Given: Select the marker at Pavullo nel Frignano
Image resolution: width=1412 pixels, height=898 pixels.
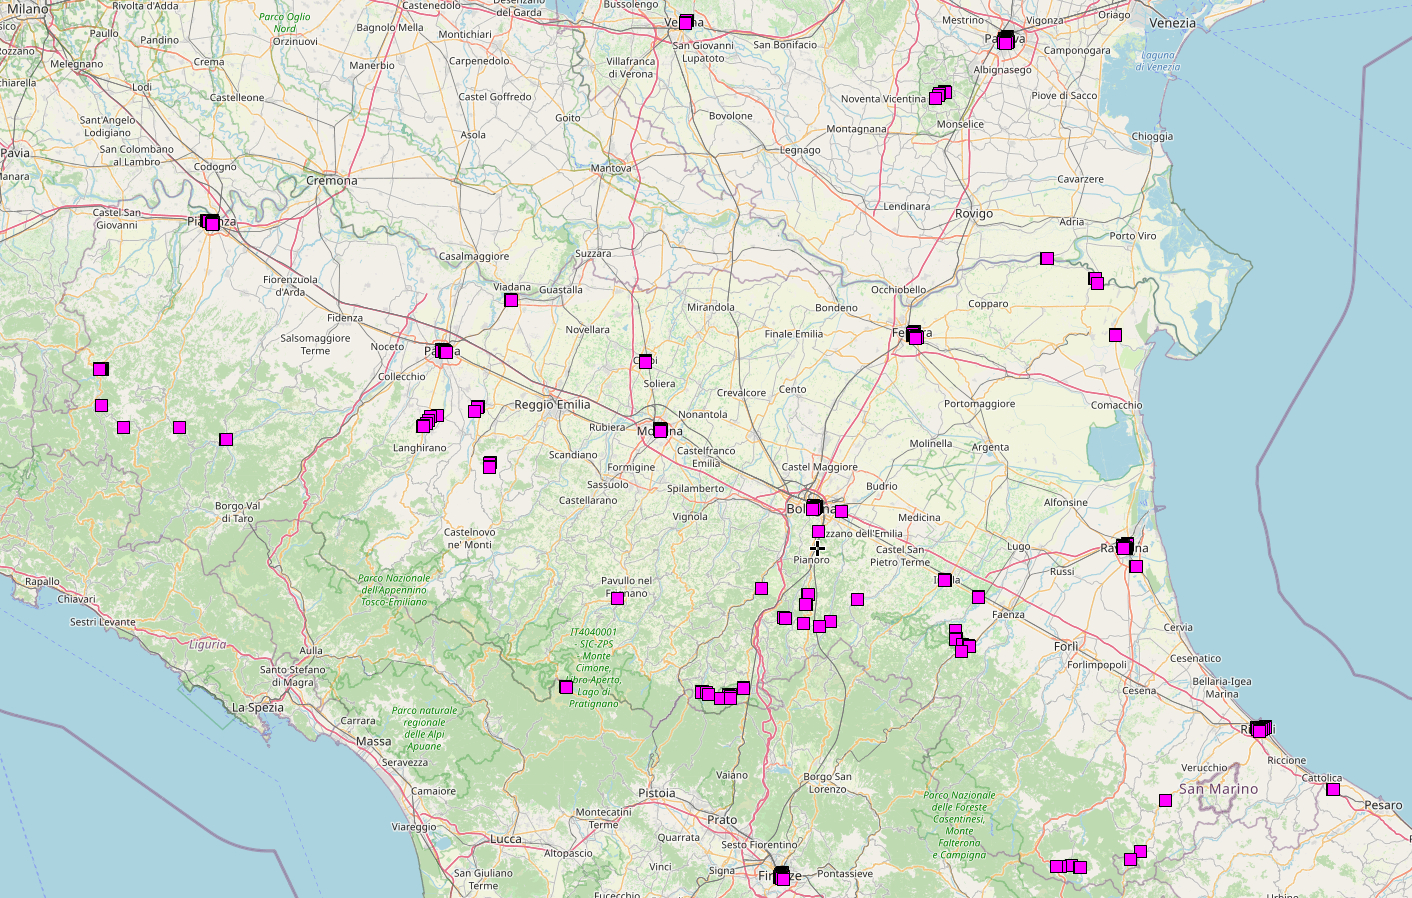Looking at the screenshot, I should click(617, 598).
